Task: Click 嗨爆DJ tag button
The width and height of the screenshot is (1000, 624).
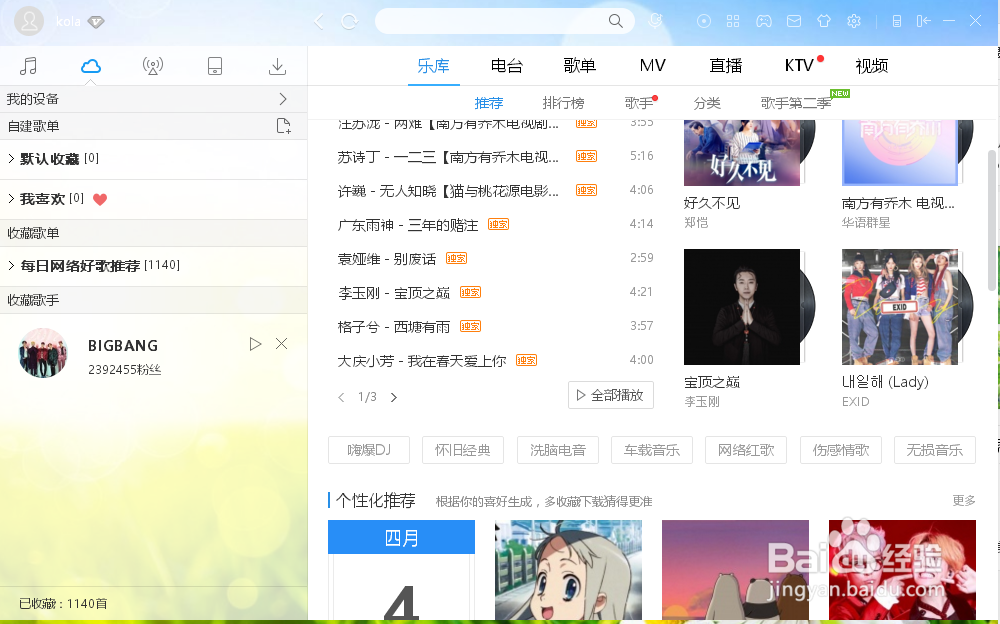Action: pyautogui.click(x=369, y=450)
